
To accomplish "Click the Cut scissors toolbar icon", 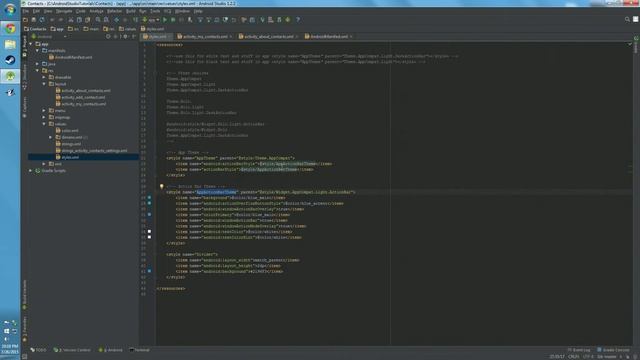I will click(71, 20).
